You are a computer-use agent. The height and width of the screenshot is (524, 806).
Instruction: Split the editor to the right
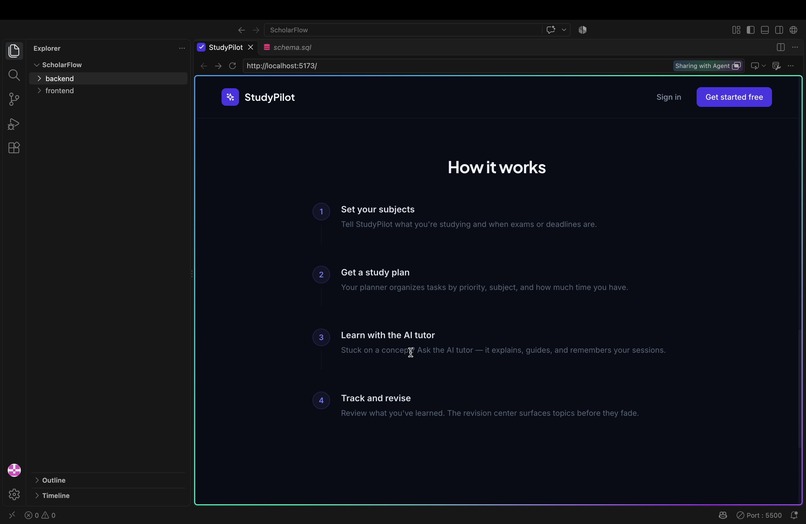click(x=781, y=47)
